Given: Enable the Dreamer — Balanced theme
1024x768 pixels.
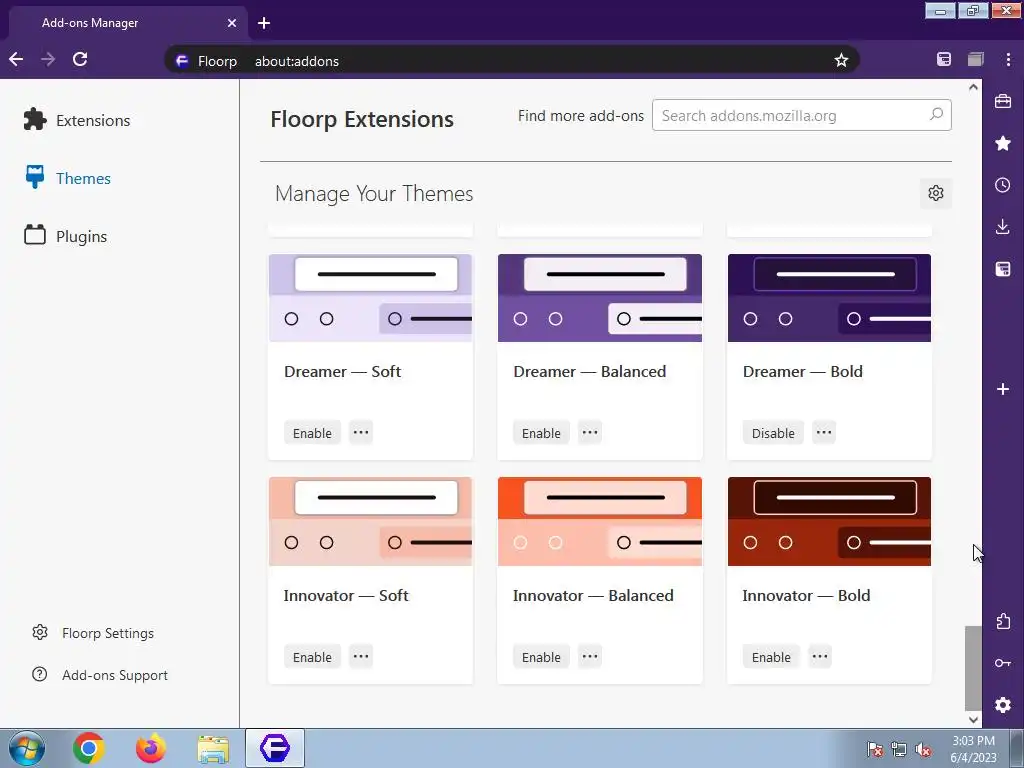Looking at the screenshot, I should [x=541, y=433].
